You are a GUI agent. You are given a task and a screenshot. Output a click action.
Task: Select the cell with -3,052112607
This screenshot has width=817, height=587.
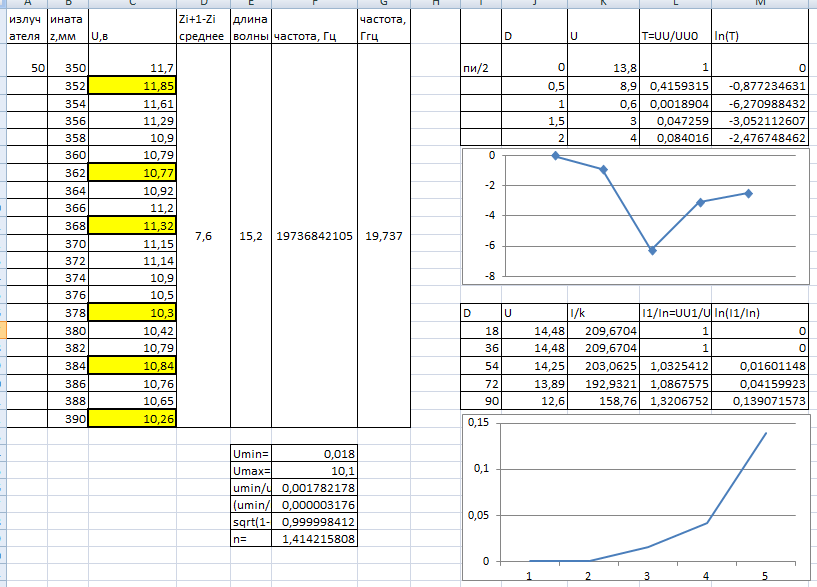[760, 121]
